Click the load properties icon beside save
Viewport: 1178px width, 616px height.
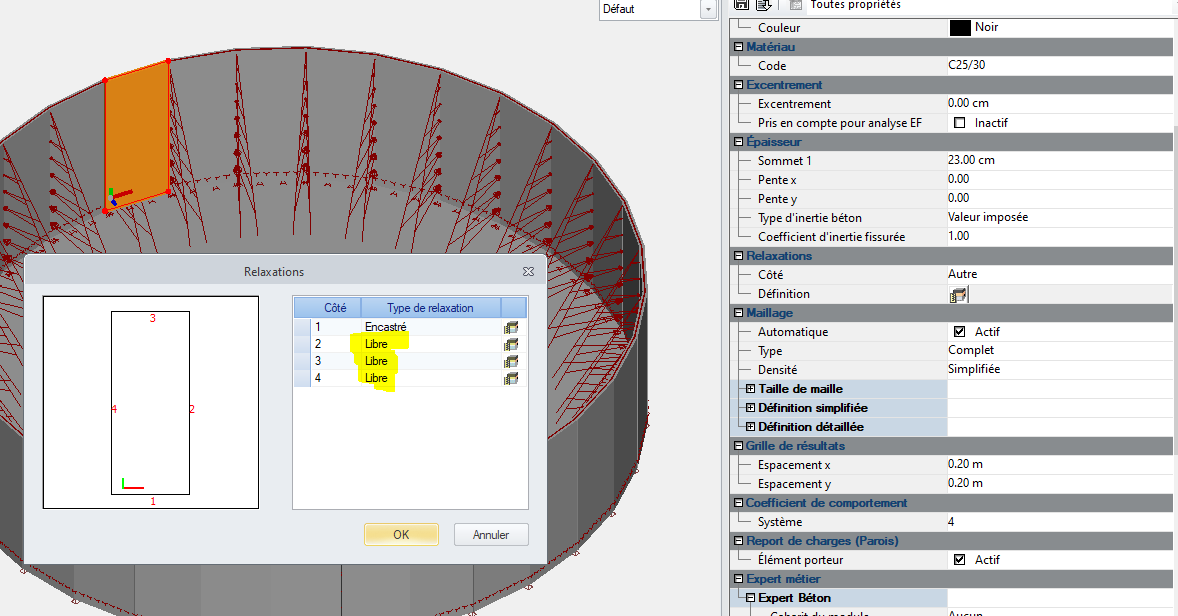(764, 5)
